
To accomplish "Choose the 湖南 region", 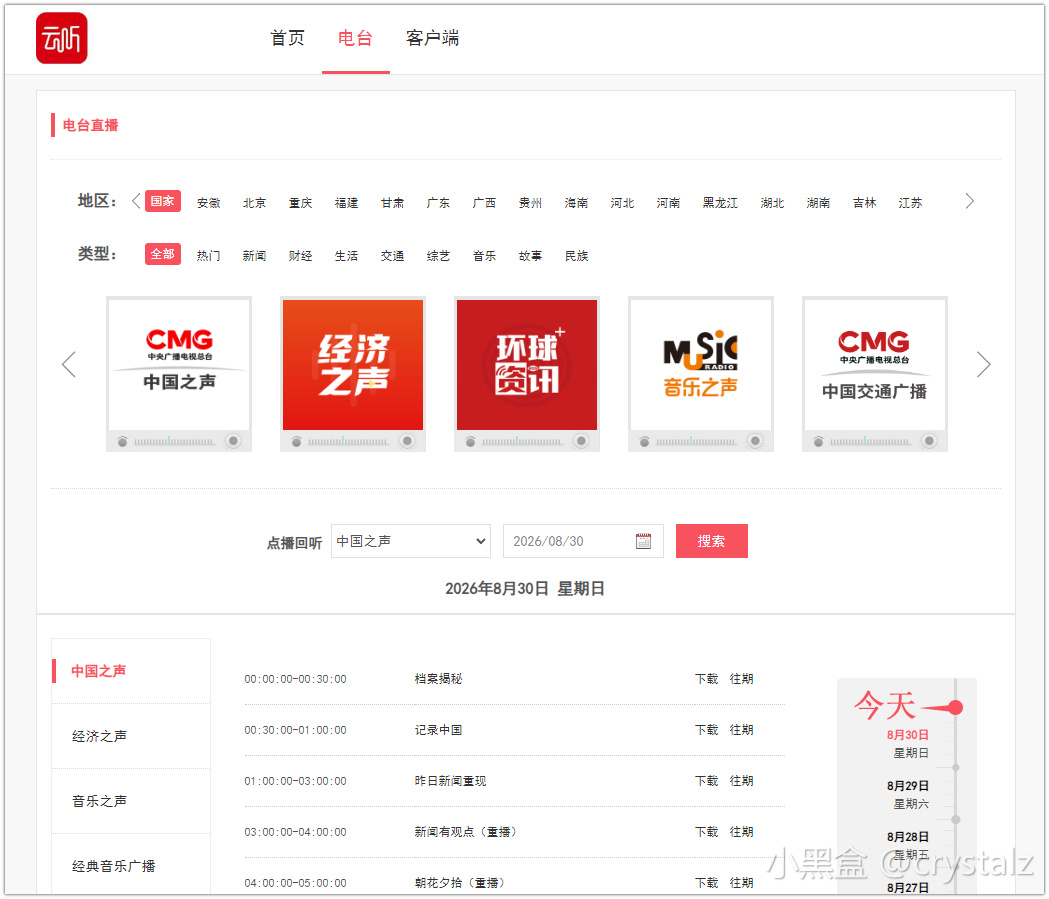I will tap(818, 203).
